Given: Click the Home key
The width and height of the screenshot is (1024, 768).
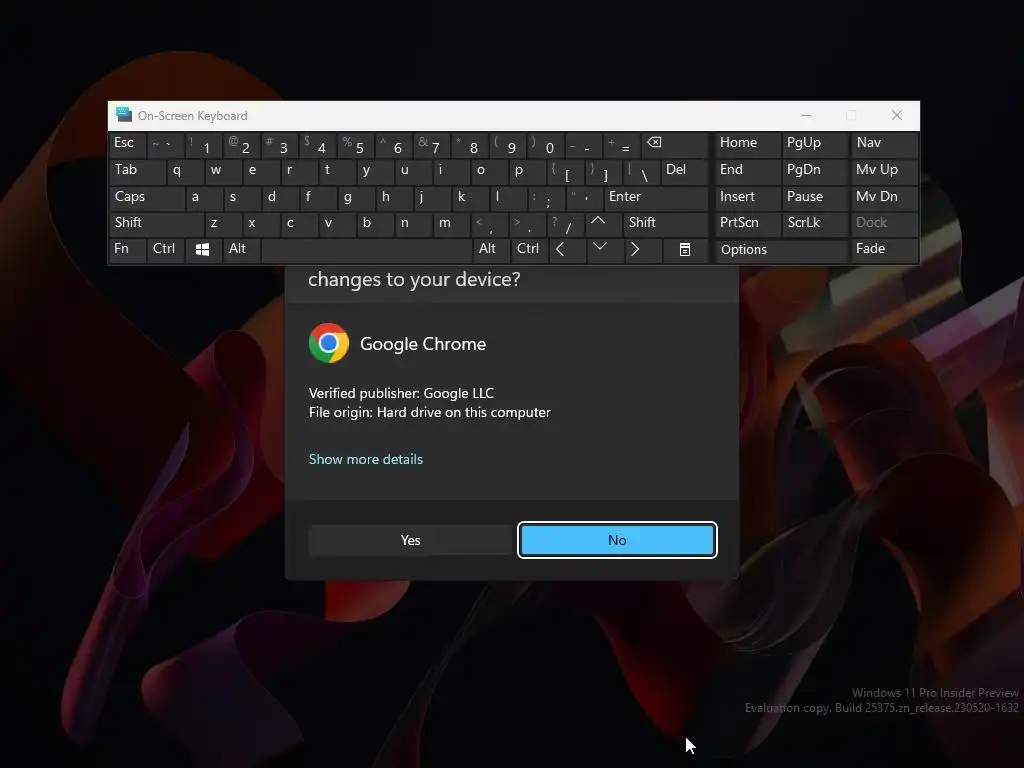Looking at the screenshot, I should (x=747, y=144).
